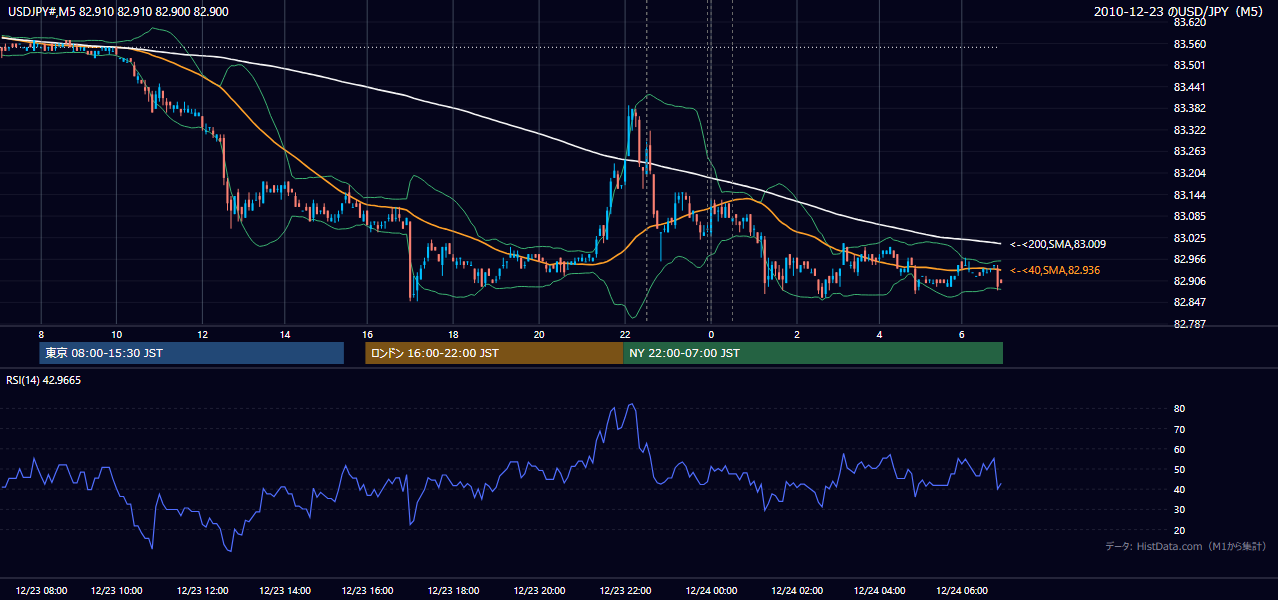Viewport: 1278px width, 600px height.
Task: Click price axis value 82.906
Action: click(1188, 280)
